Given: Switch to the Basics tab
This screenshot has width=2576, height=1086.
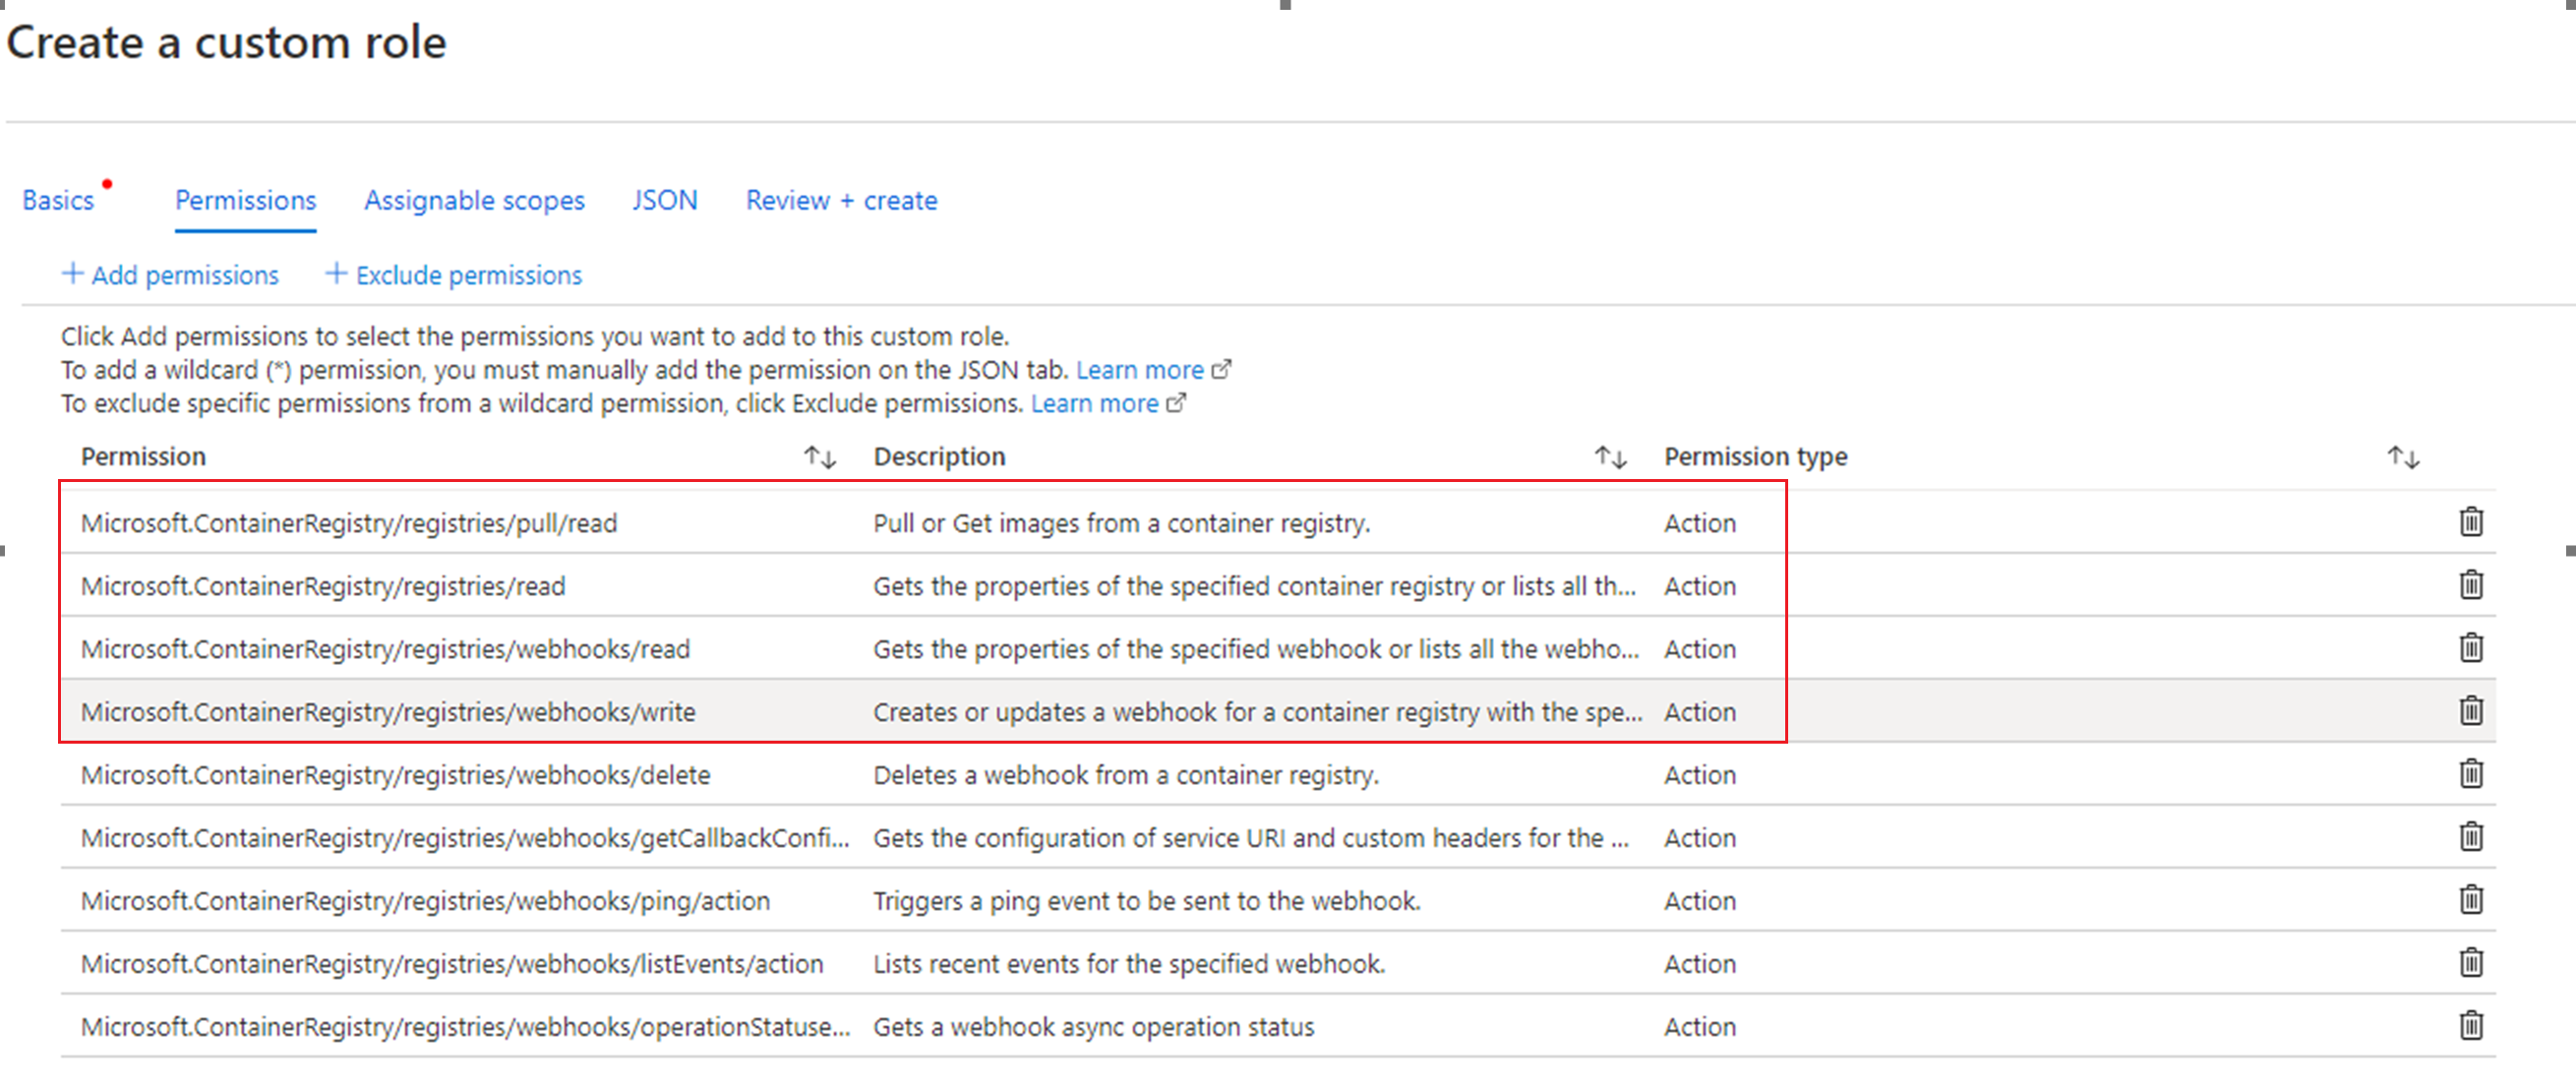Looking at the screenshot, I should click(x=58, y=201).
